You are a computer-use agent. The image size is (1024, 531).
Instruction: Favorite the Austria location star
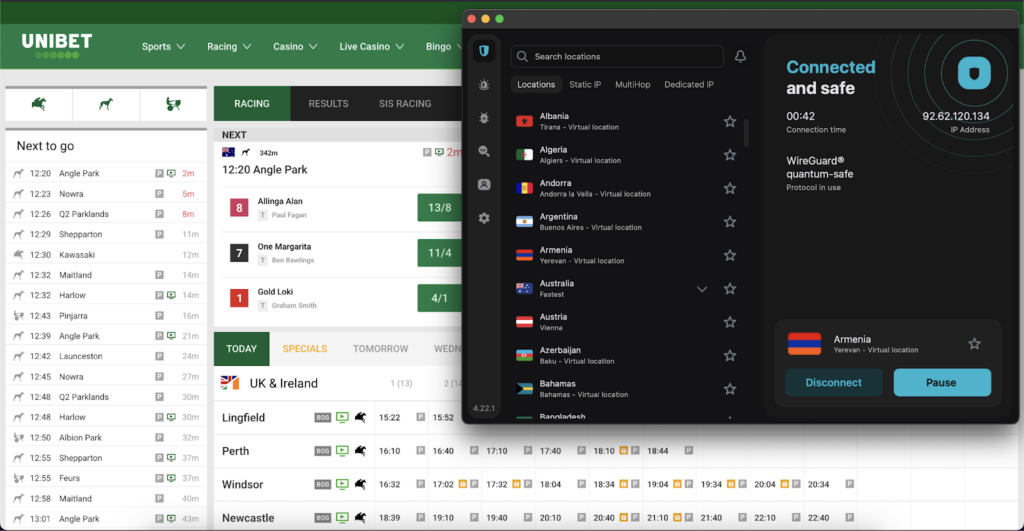pyautogui.click(x=729, y=322)
